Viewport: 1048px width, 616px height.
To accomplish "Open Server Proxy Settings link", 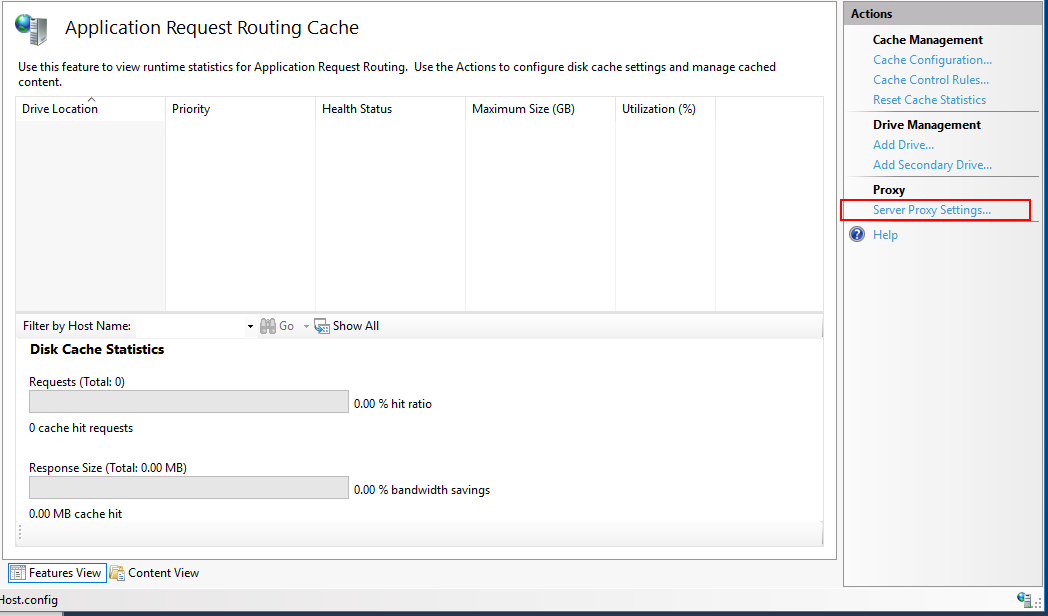I will [x=931, y=210].
